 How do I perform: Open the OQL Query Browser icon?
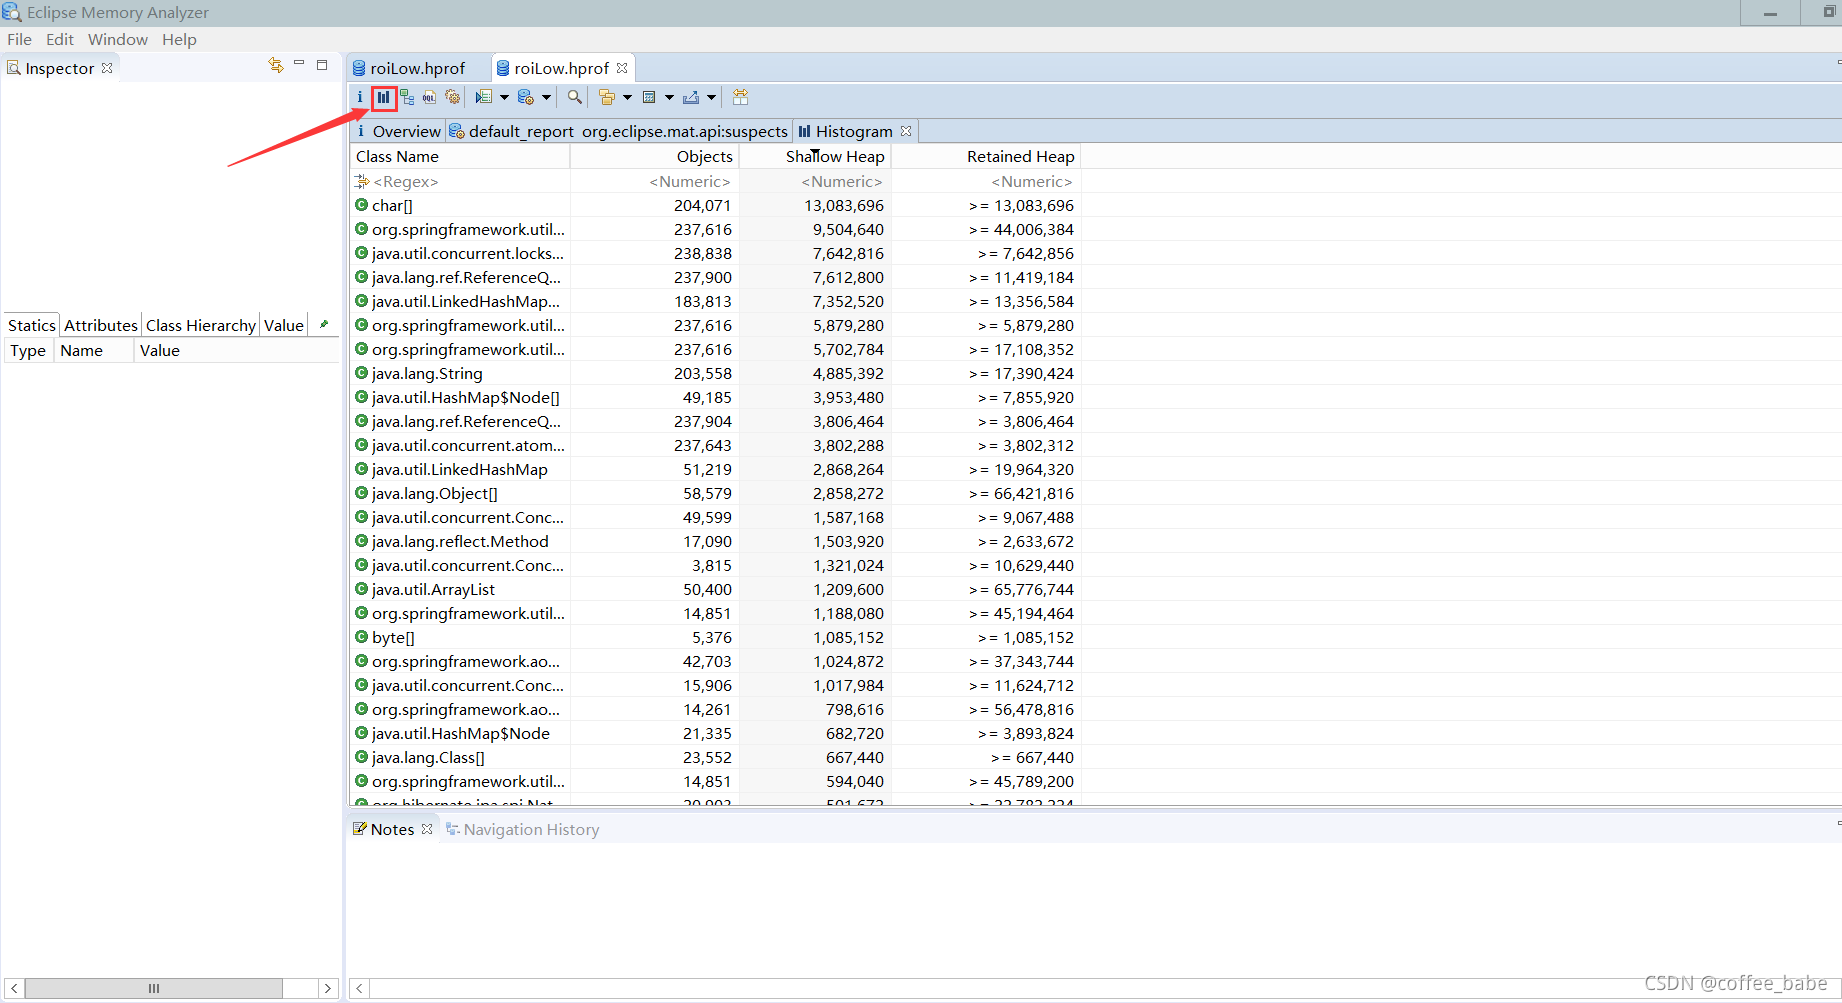[x=429, y=97]
